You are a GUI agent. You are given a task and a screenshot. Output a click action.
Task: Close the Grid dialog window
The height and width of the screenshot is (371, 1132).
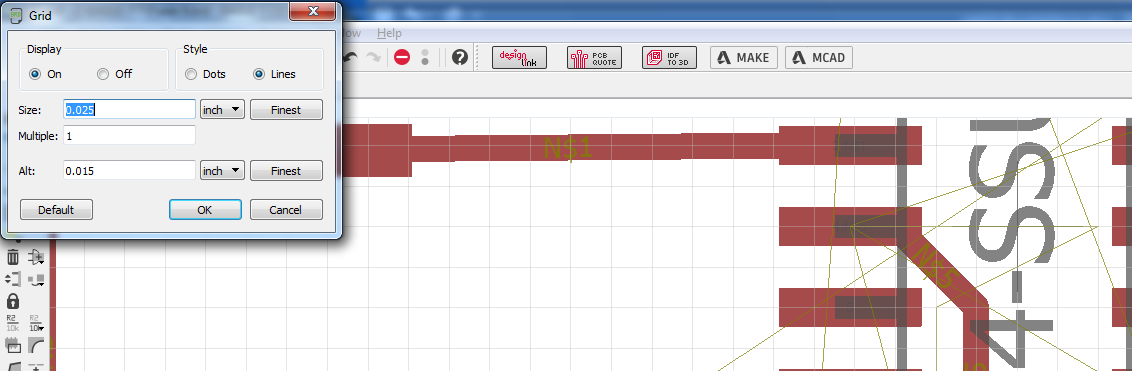313,10
